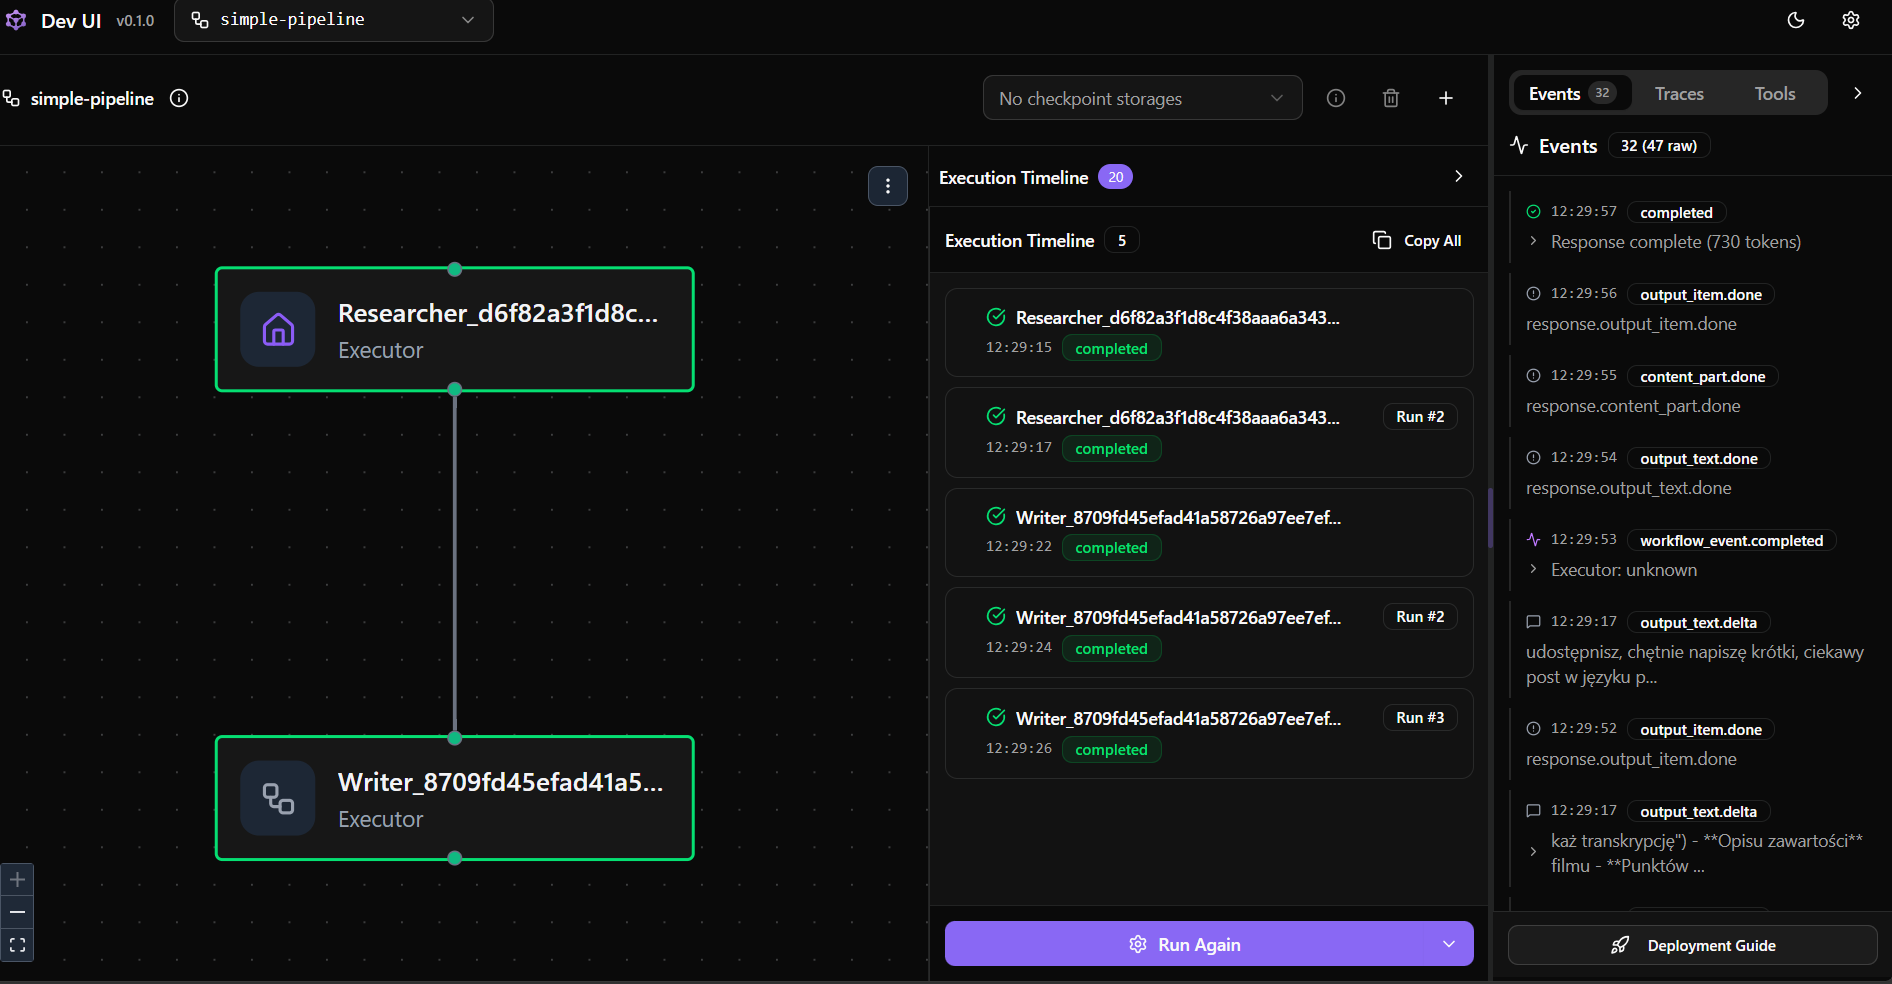Click Copy All button
1892x984 pixels.
pyautogui.click(x=1417, y=241)
